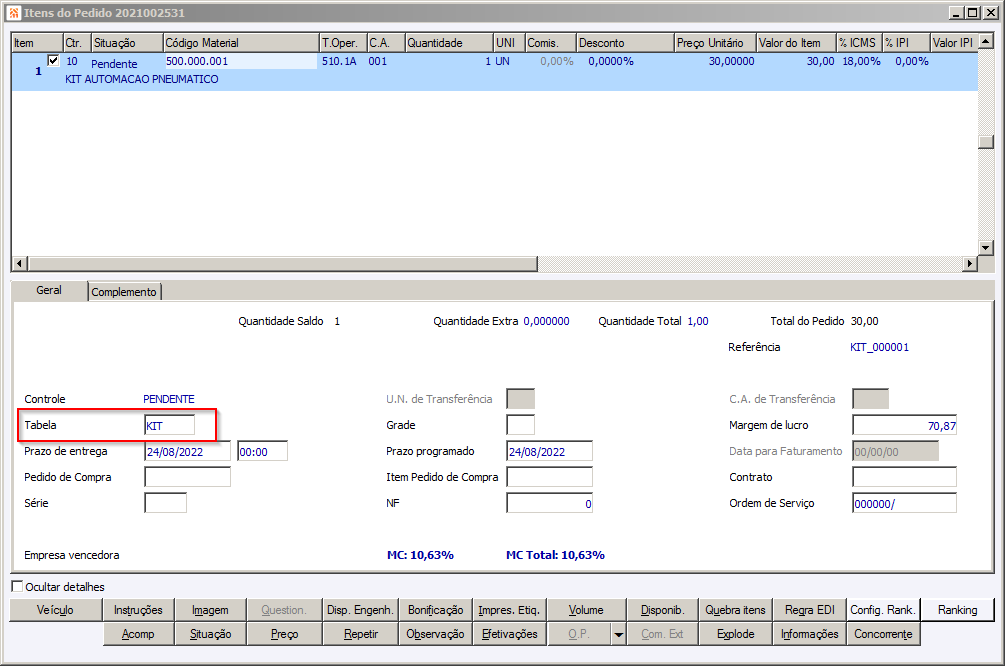This screenshot has height=666, width=1005.
Task: Click the 30,00000 unit price cell
Action: pos(731,62)
